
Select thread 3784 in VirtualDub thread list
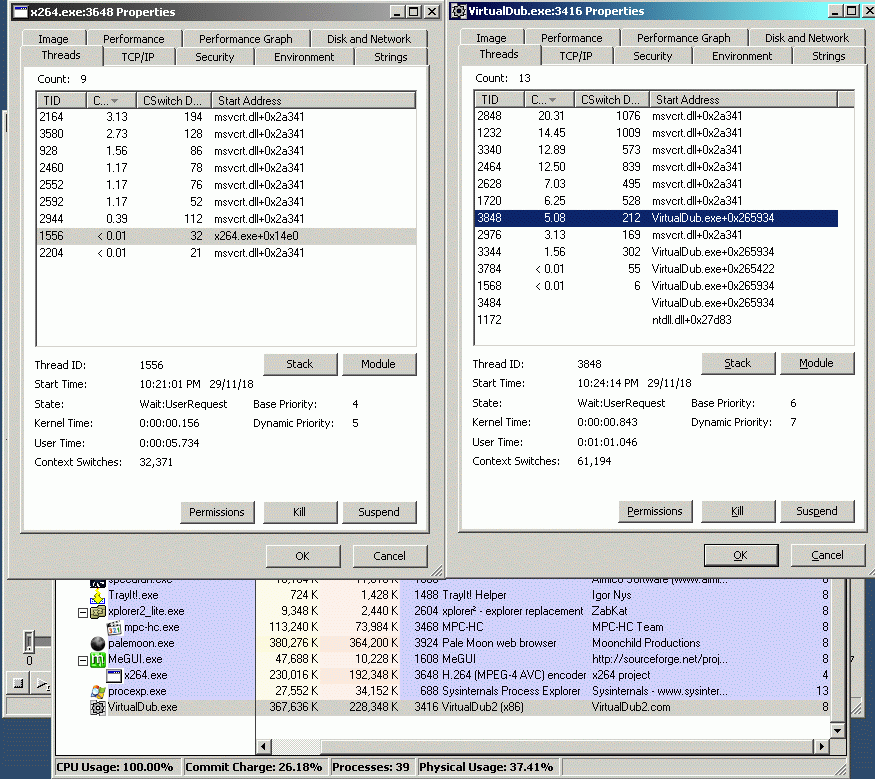656,269
